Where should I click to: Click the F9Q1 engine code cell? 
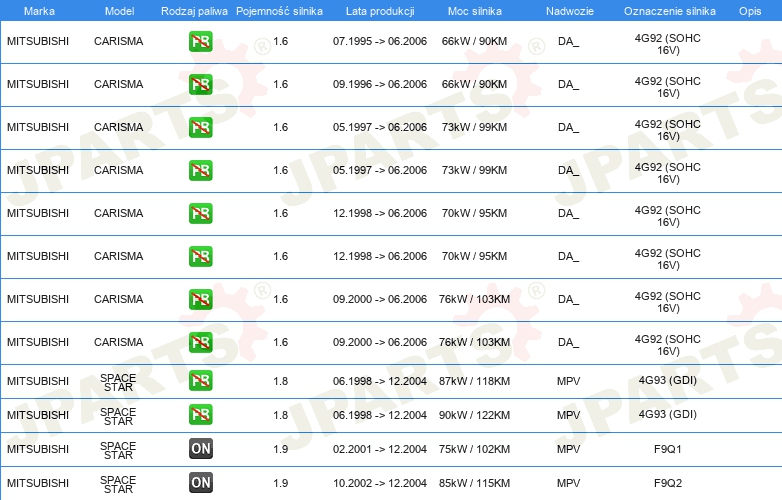pos(667,449)
